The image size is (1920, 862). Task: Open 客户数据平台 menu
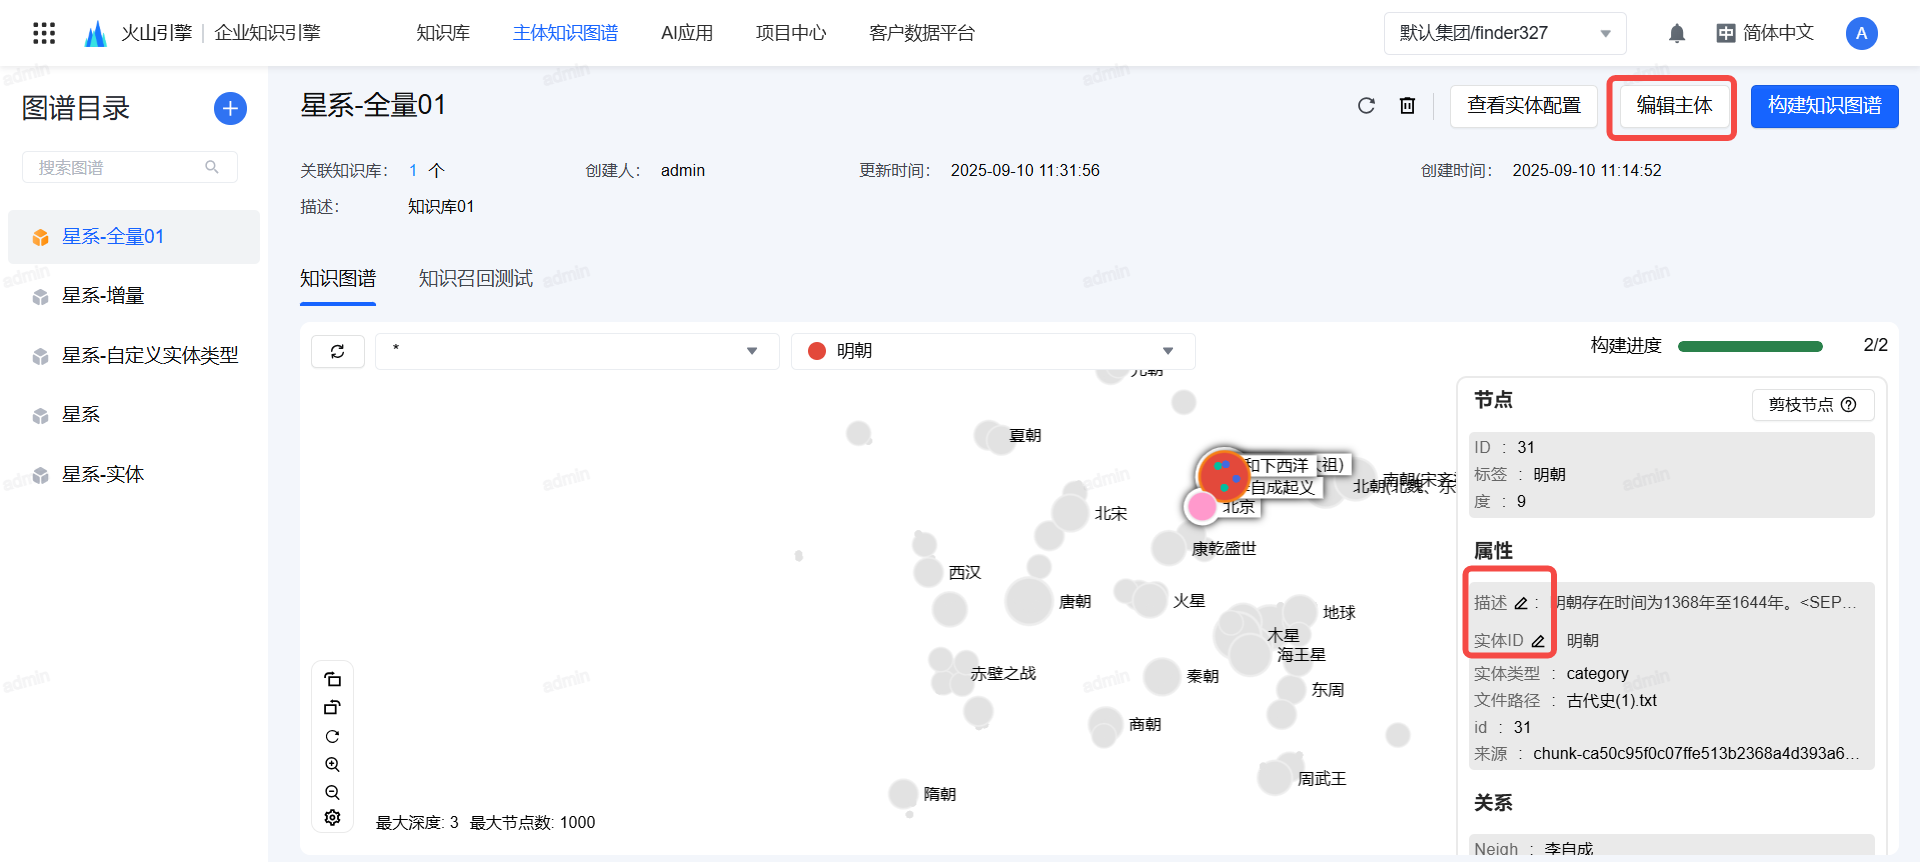tap(922, 33)
